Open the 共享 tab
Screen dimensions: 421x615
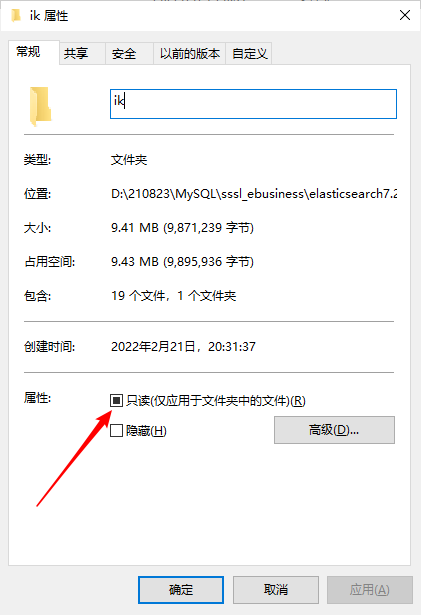pyautogui.click(x=76, y=53)
